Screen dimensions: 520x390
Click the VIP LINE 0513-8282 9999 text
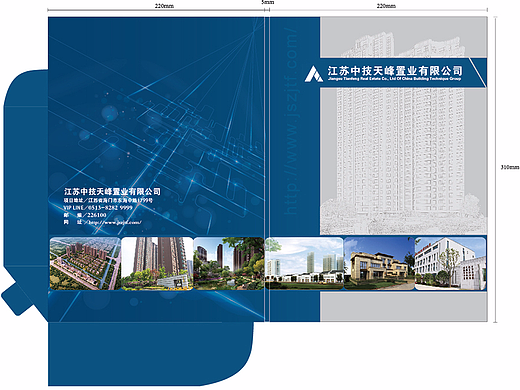click(98, 208)
